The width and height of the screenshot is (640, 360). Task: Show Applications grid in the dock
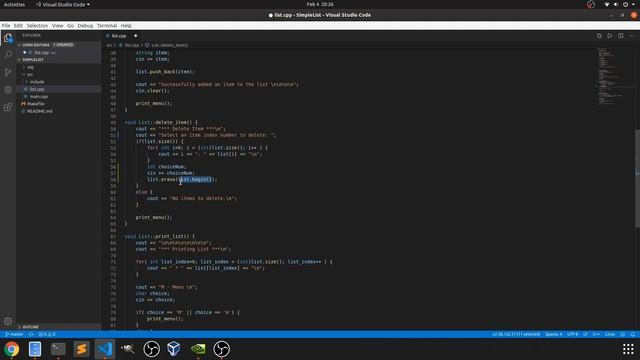point(628,349)
